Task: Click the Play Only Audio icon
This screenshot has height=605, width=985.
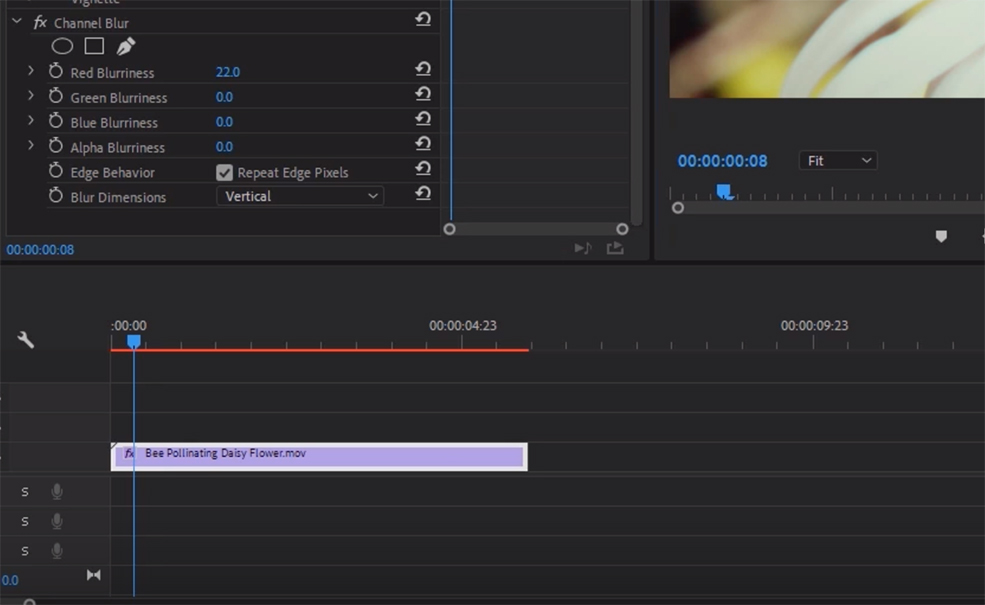Action: coord(582,248)
